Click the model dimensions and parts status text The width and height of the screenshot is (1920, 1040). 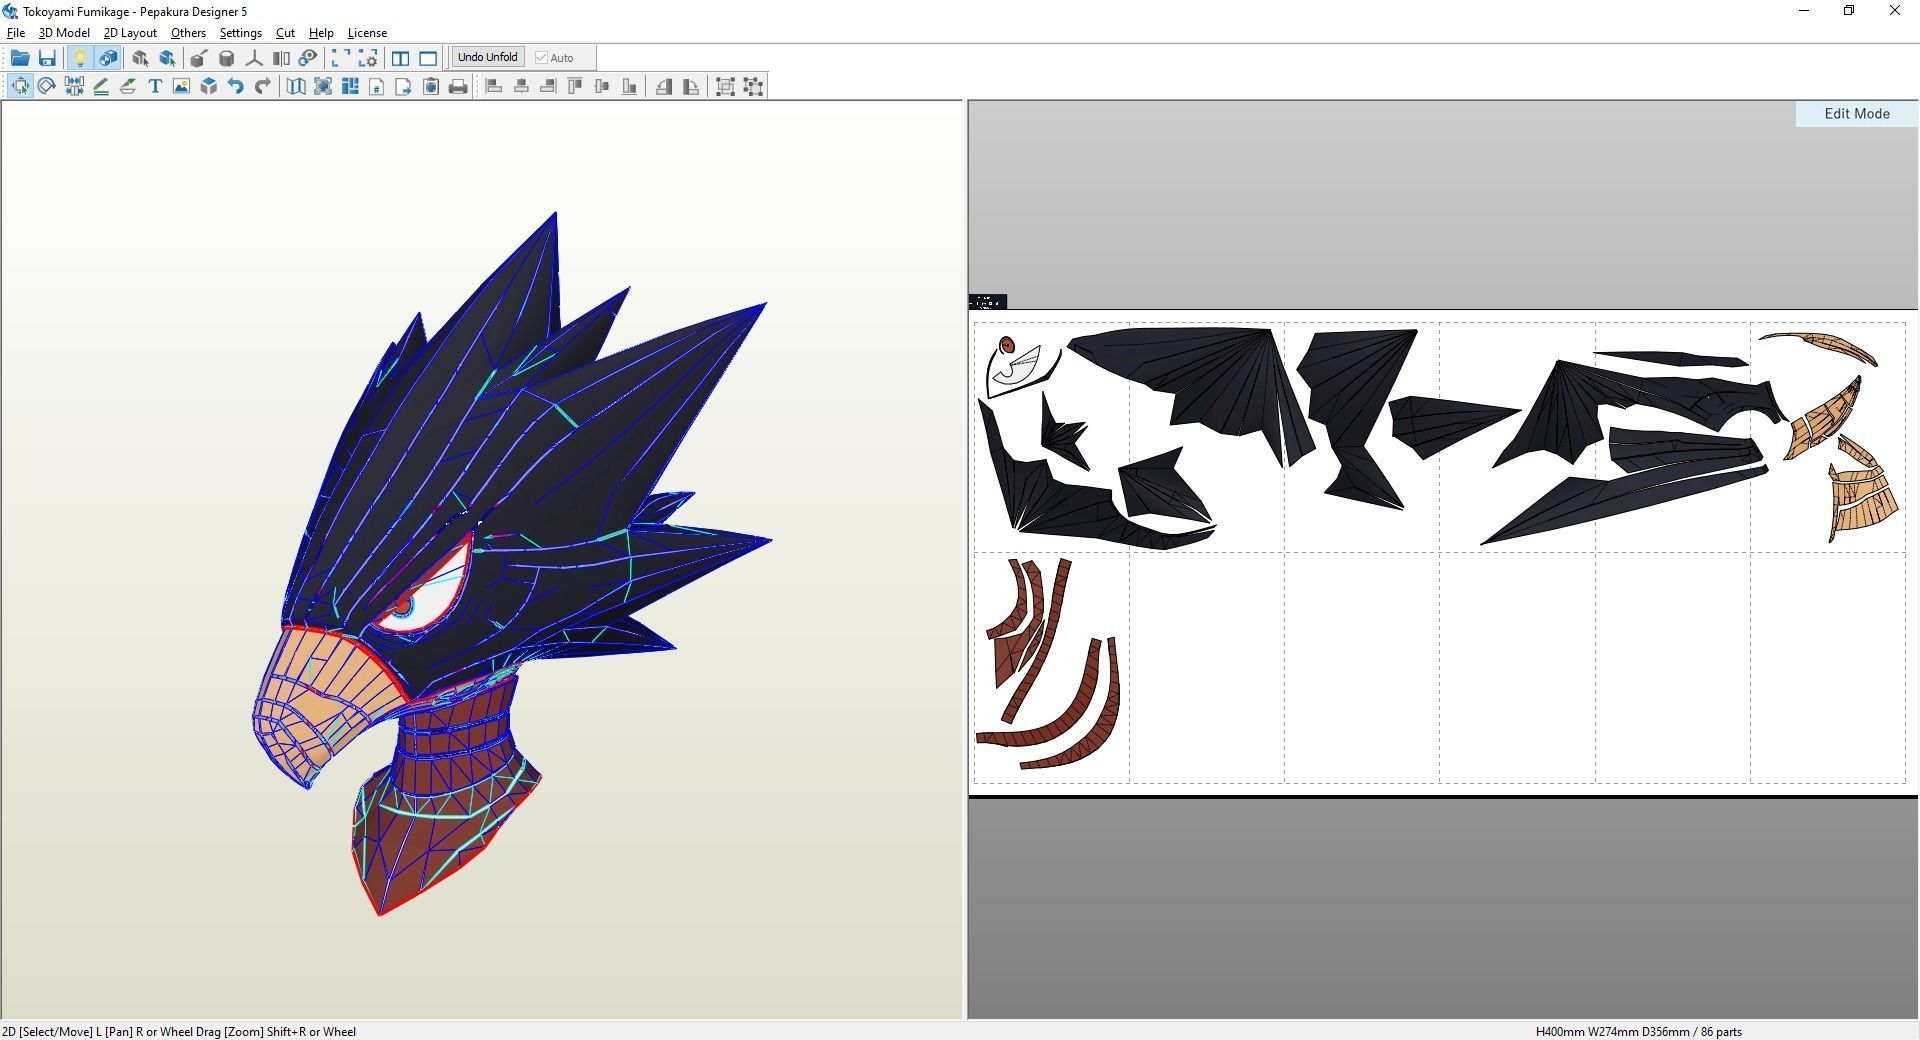point(1638,1031)
